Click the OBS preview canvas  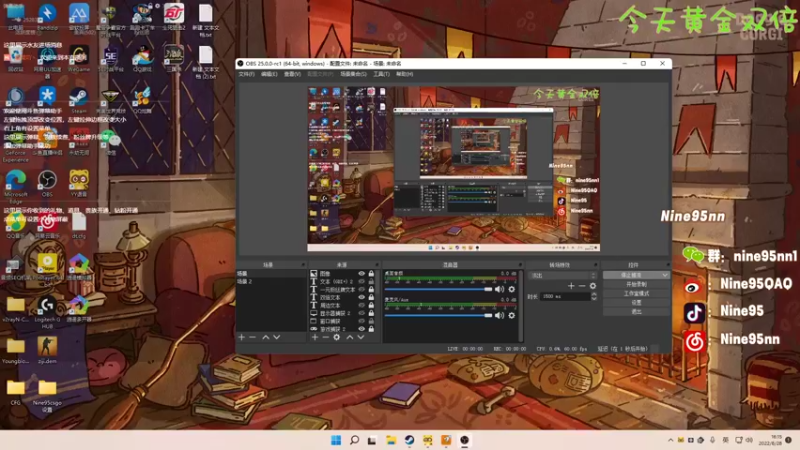(454, 169)
